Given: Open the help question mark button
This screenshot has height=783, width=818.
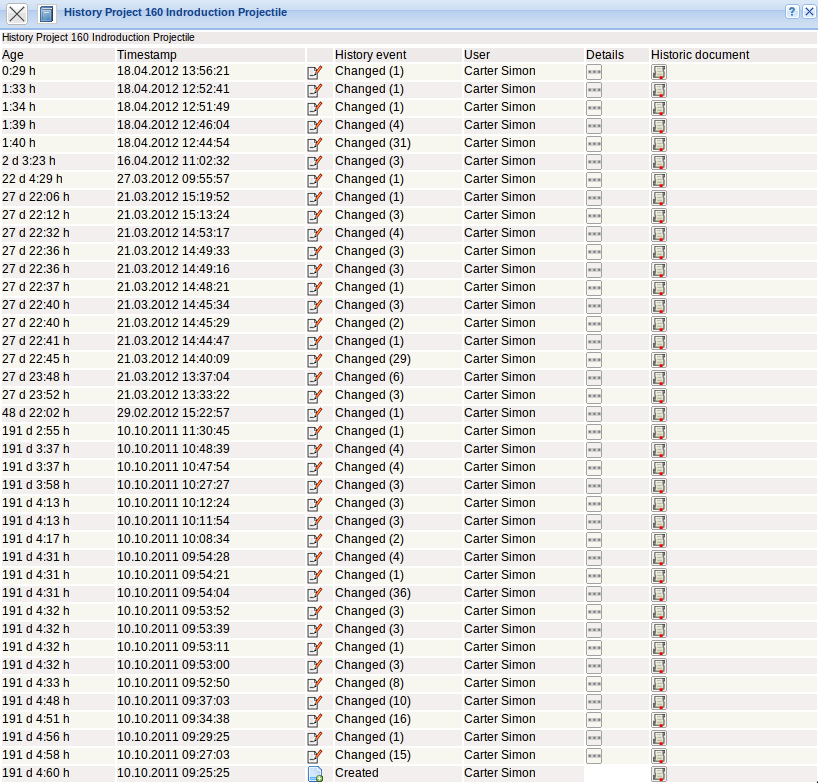Looking at the screenshot, I should tap(791, 11).
